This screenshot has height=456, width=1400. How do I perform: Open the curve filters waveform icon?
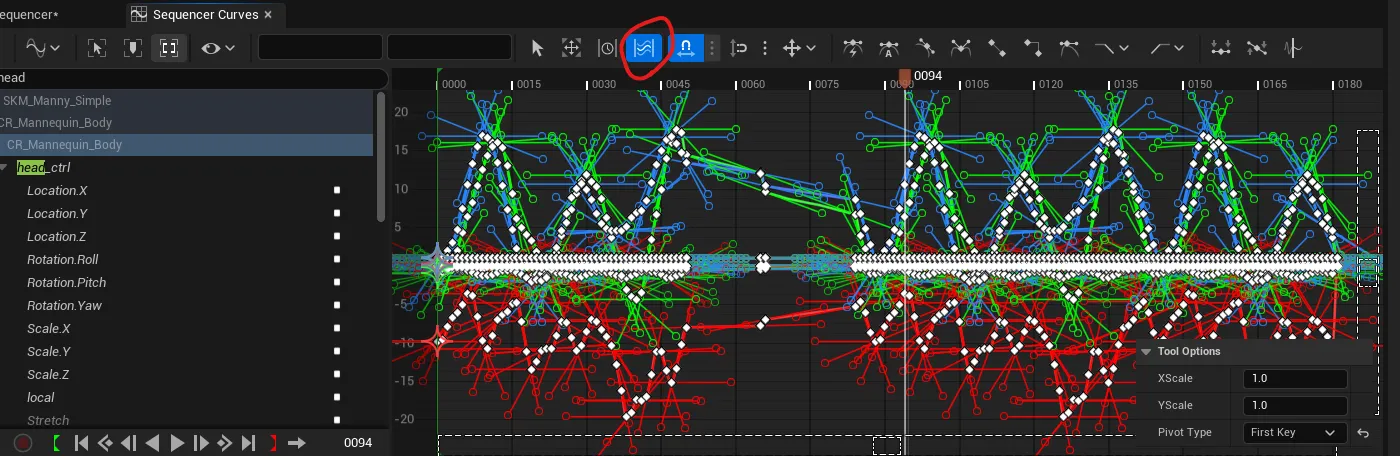[x=1293, y=47]
